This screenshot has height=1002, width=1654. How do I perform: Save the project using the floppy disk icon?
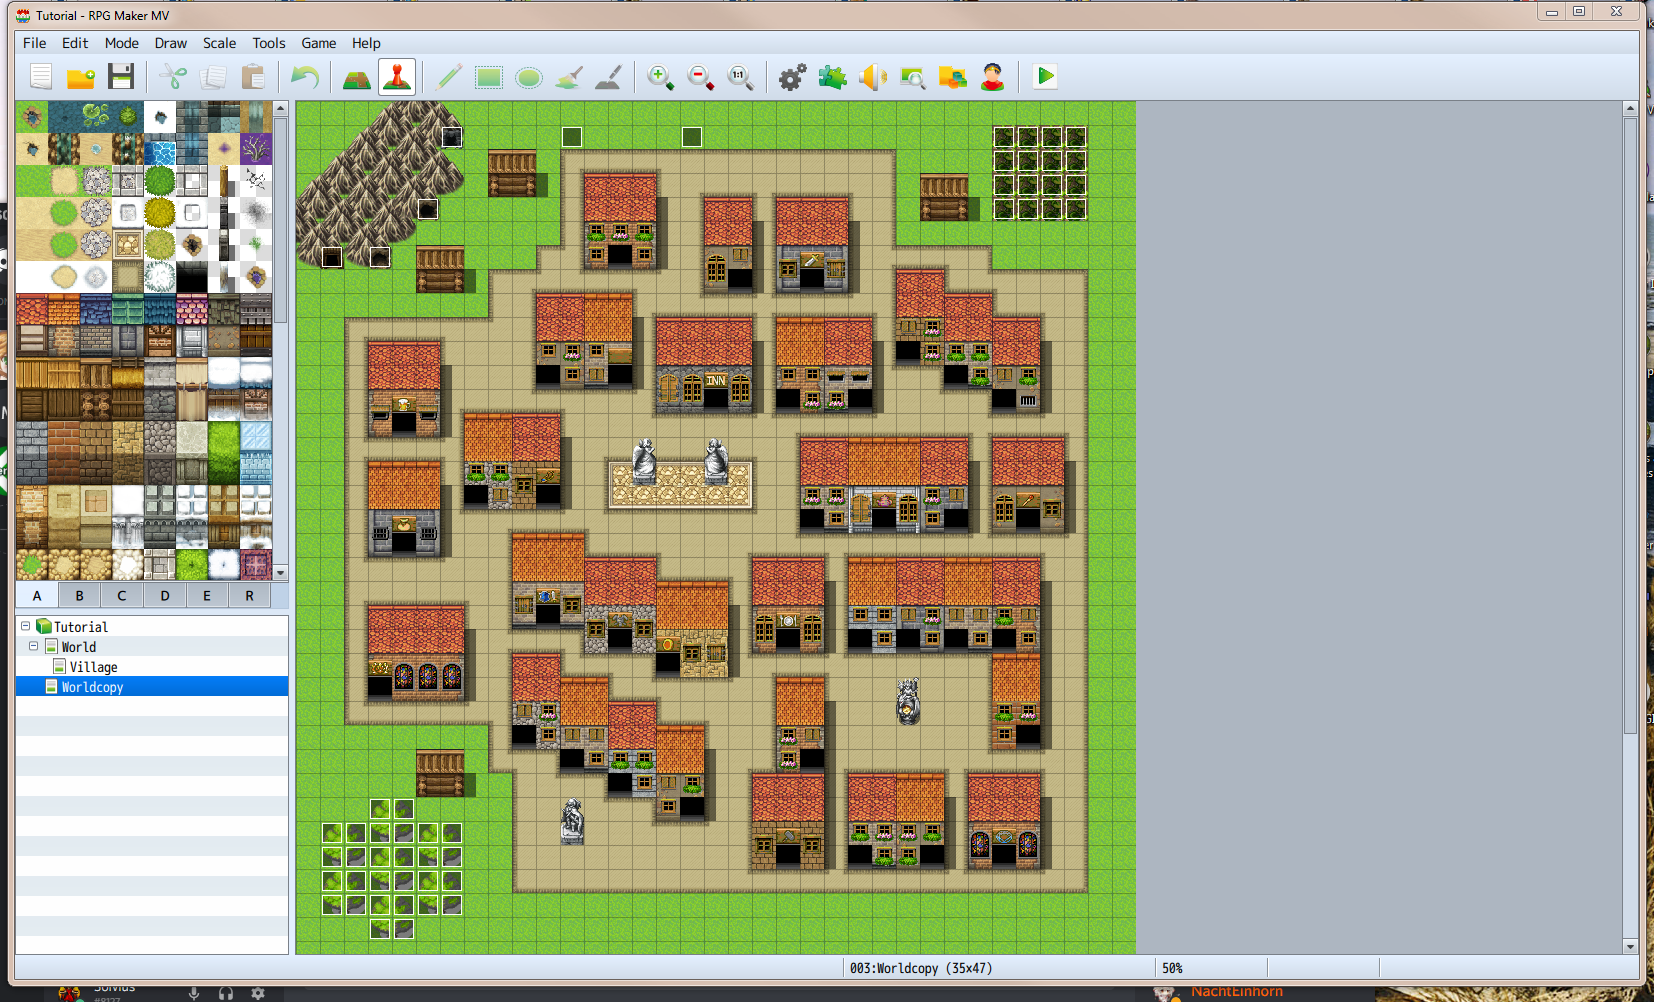point(121,77)
